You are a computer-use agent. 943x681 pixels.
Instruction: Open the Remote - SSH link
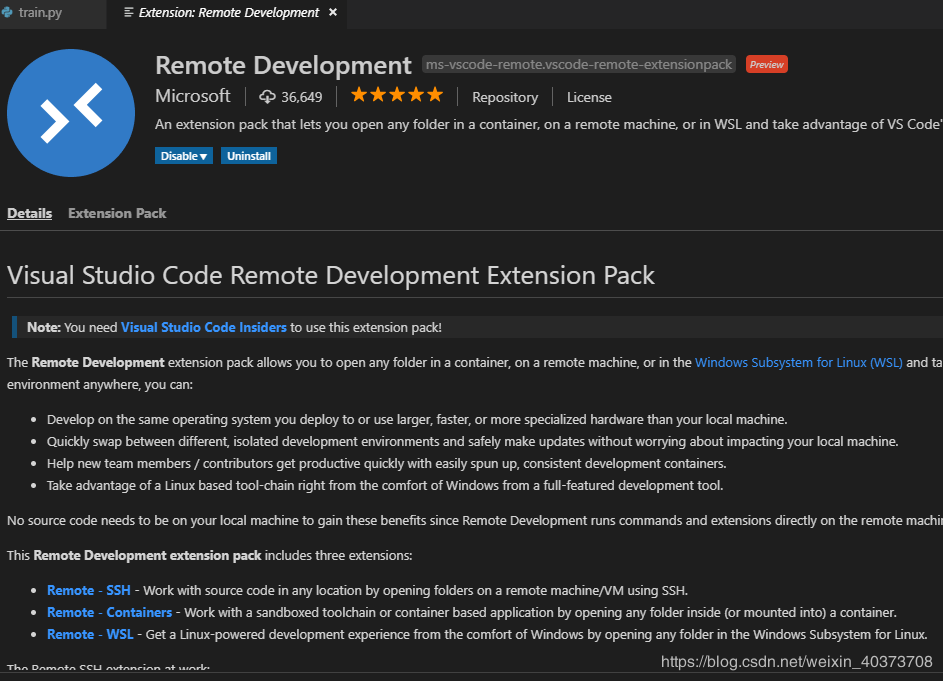tap(89, 590)
